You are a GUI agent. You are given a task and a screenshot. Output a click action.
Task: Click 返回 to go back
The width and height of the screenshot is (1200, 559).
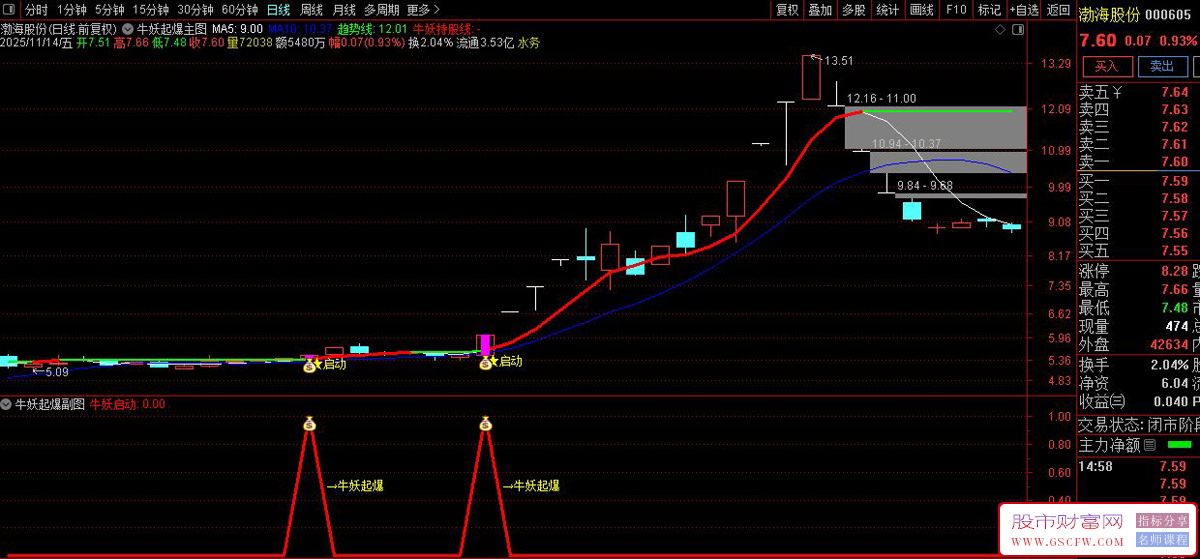pos(1058,9)
